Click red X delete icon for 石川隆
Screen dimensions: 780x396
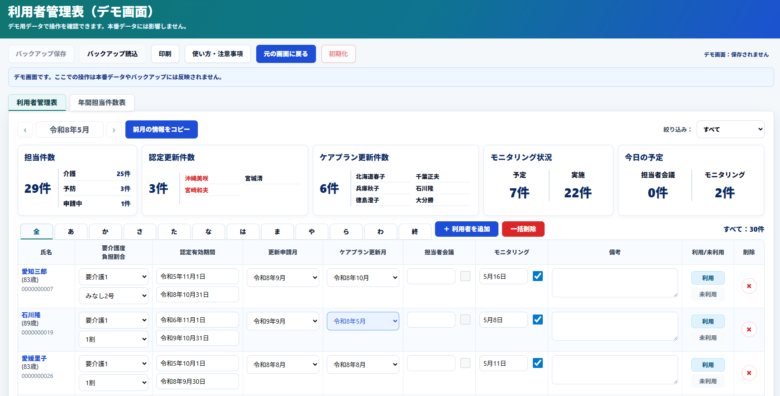(x=749, y=329)
